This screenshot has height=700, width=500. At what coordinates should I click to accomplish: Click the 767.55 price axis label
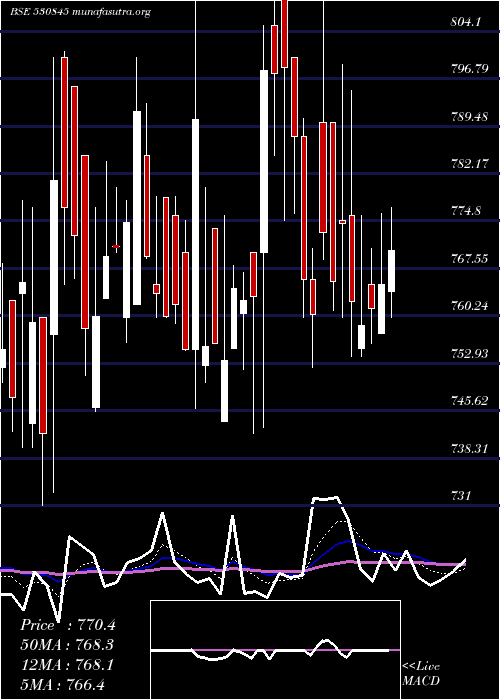pyautogui.click(x=469, y=258)
